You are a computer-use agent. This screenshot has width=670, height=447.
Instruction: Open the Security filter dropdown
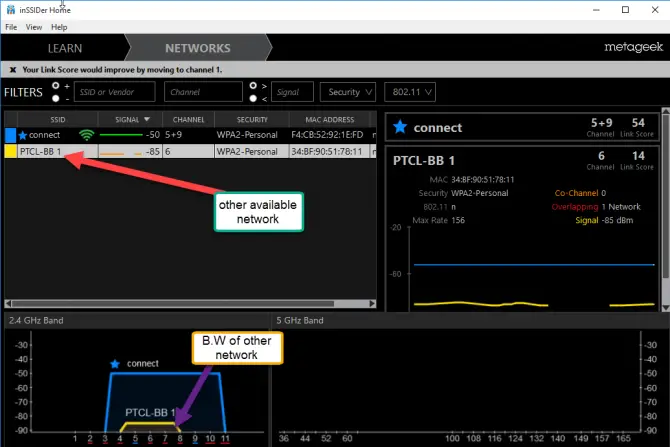coord(349,92)
